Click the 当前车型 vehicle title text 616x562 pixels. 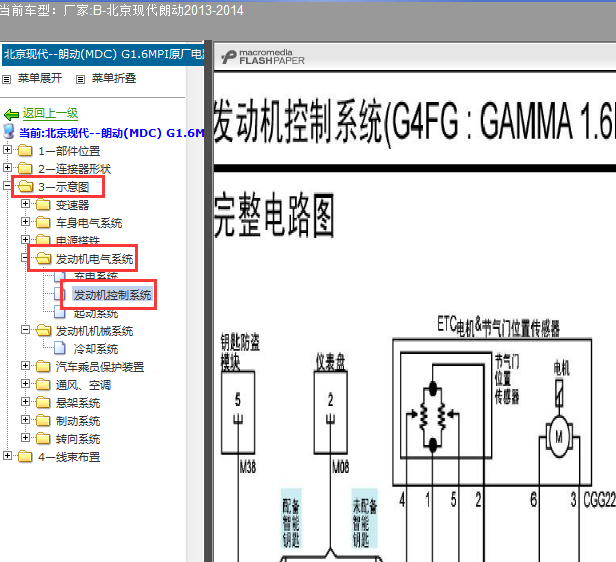point(122,10)
